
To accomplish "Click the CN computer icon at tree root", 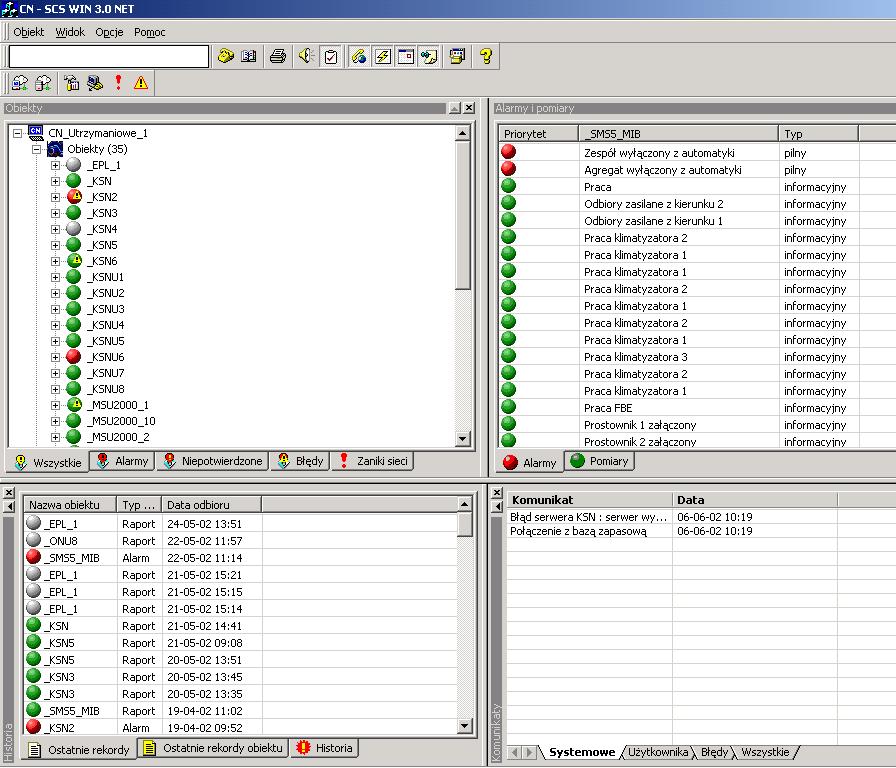I will pos(36,133).
